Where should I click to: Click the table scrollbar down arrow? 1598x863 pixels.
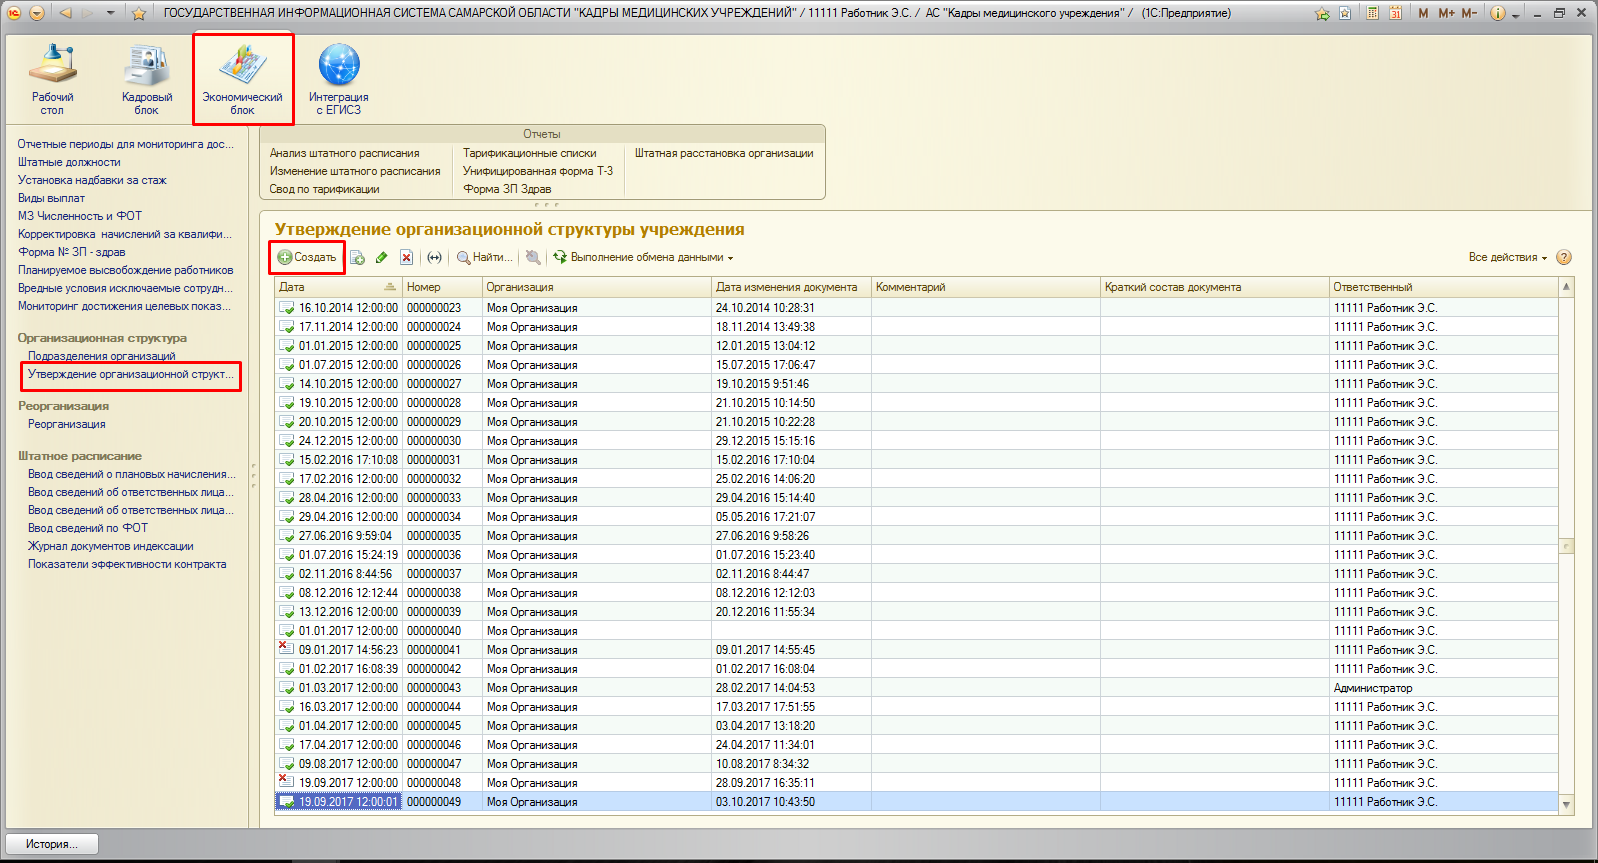pos(1566,804)
